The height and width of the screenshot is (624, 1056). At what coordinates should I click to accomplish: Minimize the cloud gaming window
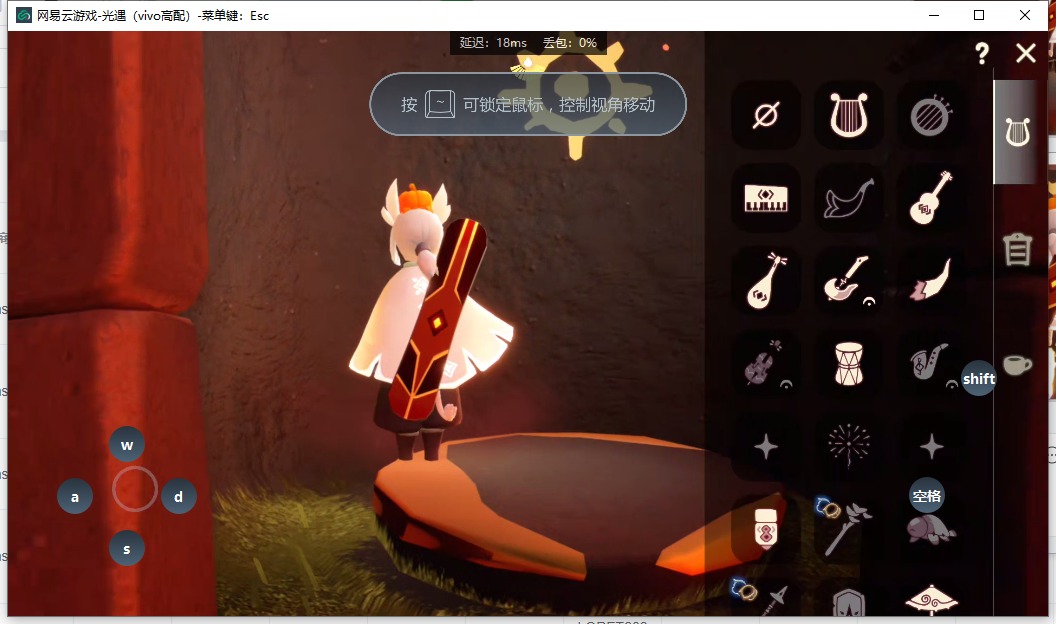[x=934, y=15]
